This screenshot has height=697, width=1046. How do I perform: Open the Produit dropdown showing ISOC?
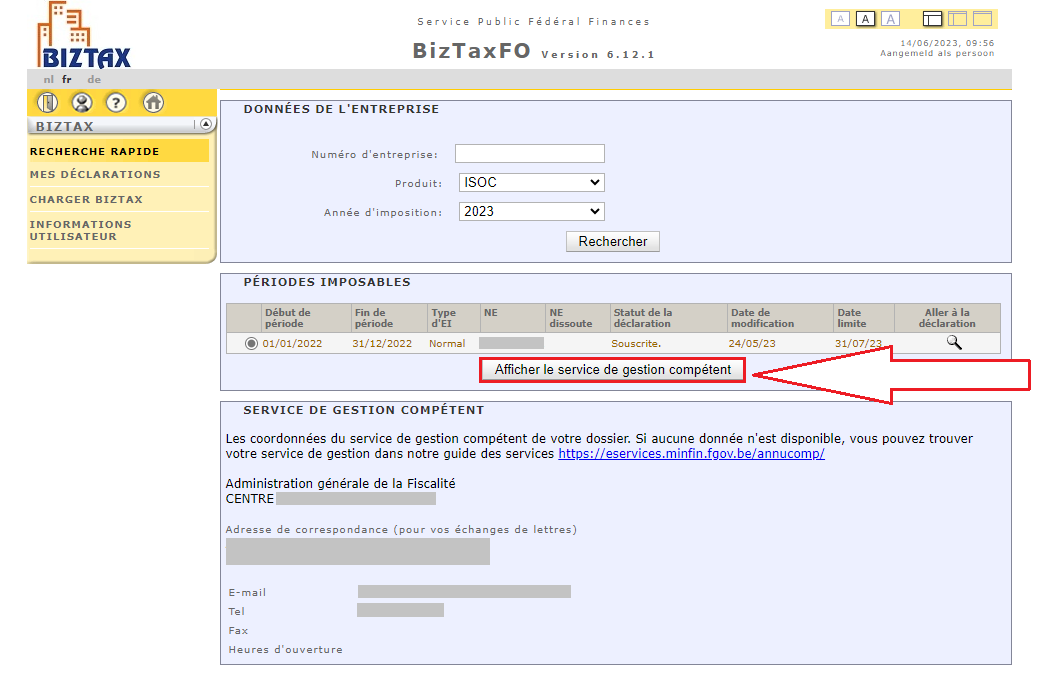click(x=532, y=183)
